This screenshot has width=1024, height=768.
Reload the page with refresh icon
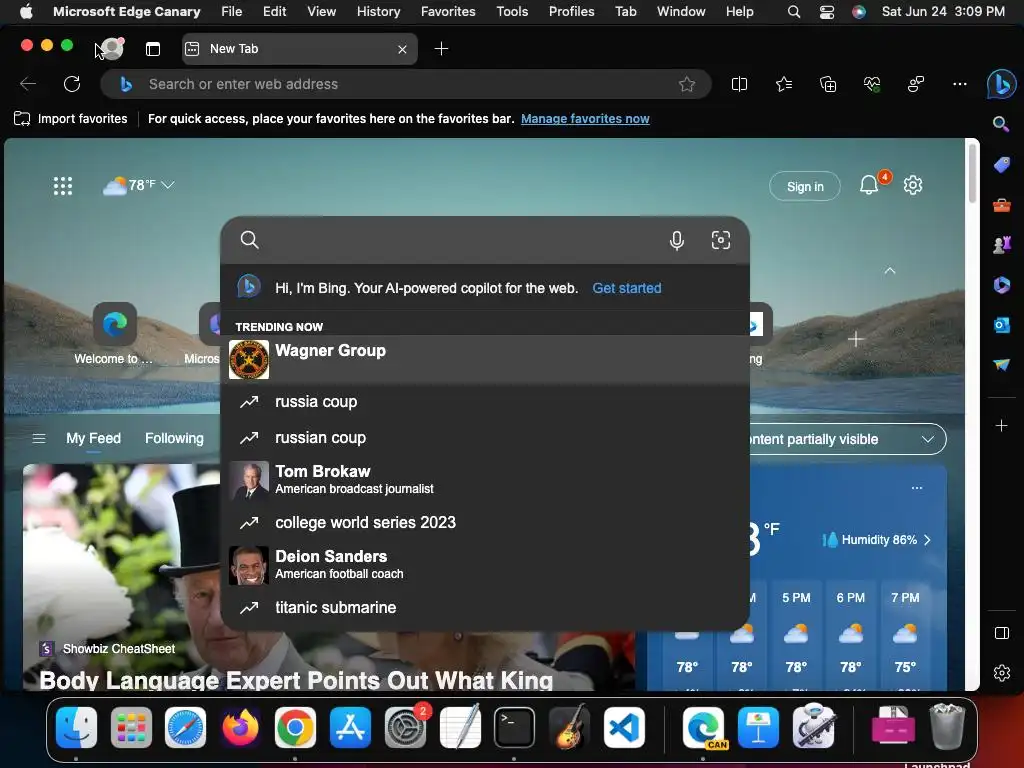(x=72, y=84)
